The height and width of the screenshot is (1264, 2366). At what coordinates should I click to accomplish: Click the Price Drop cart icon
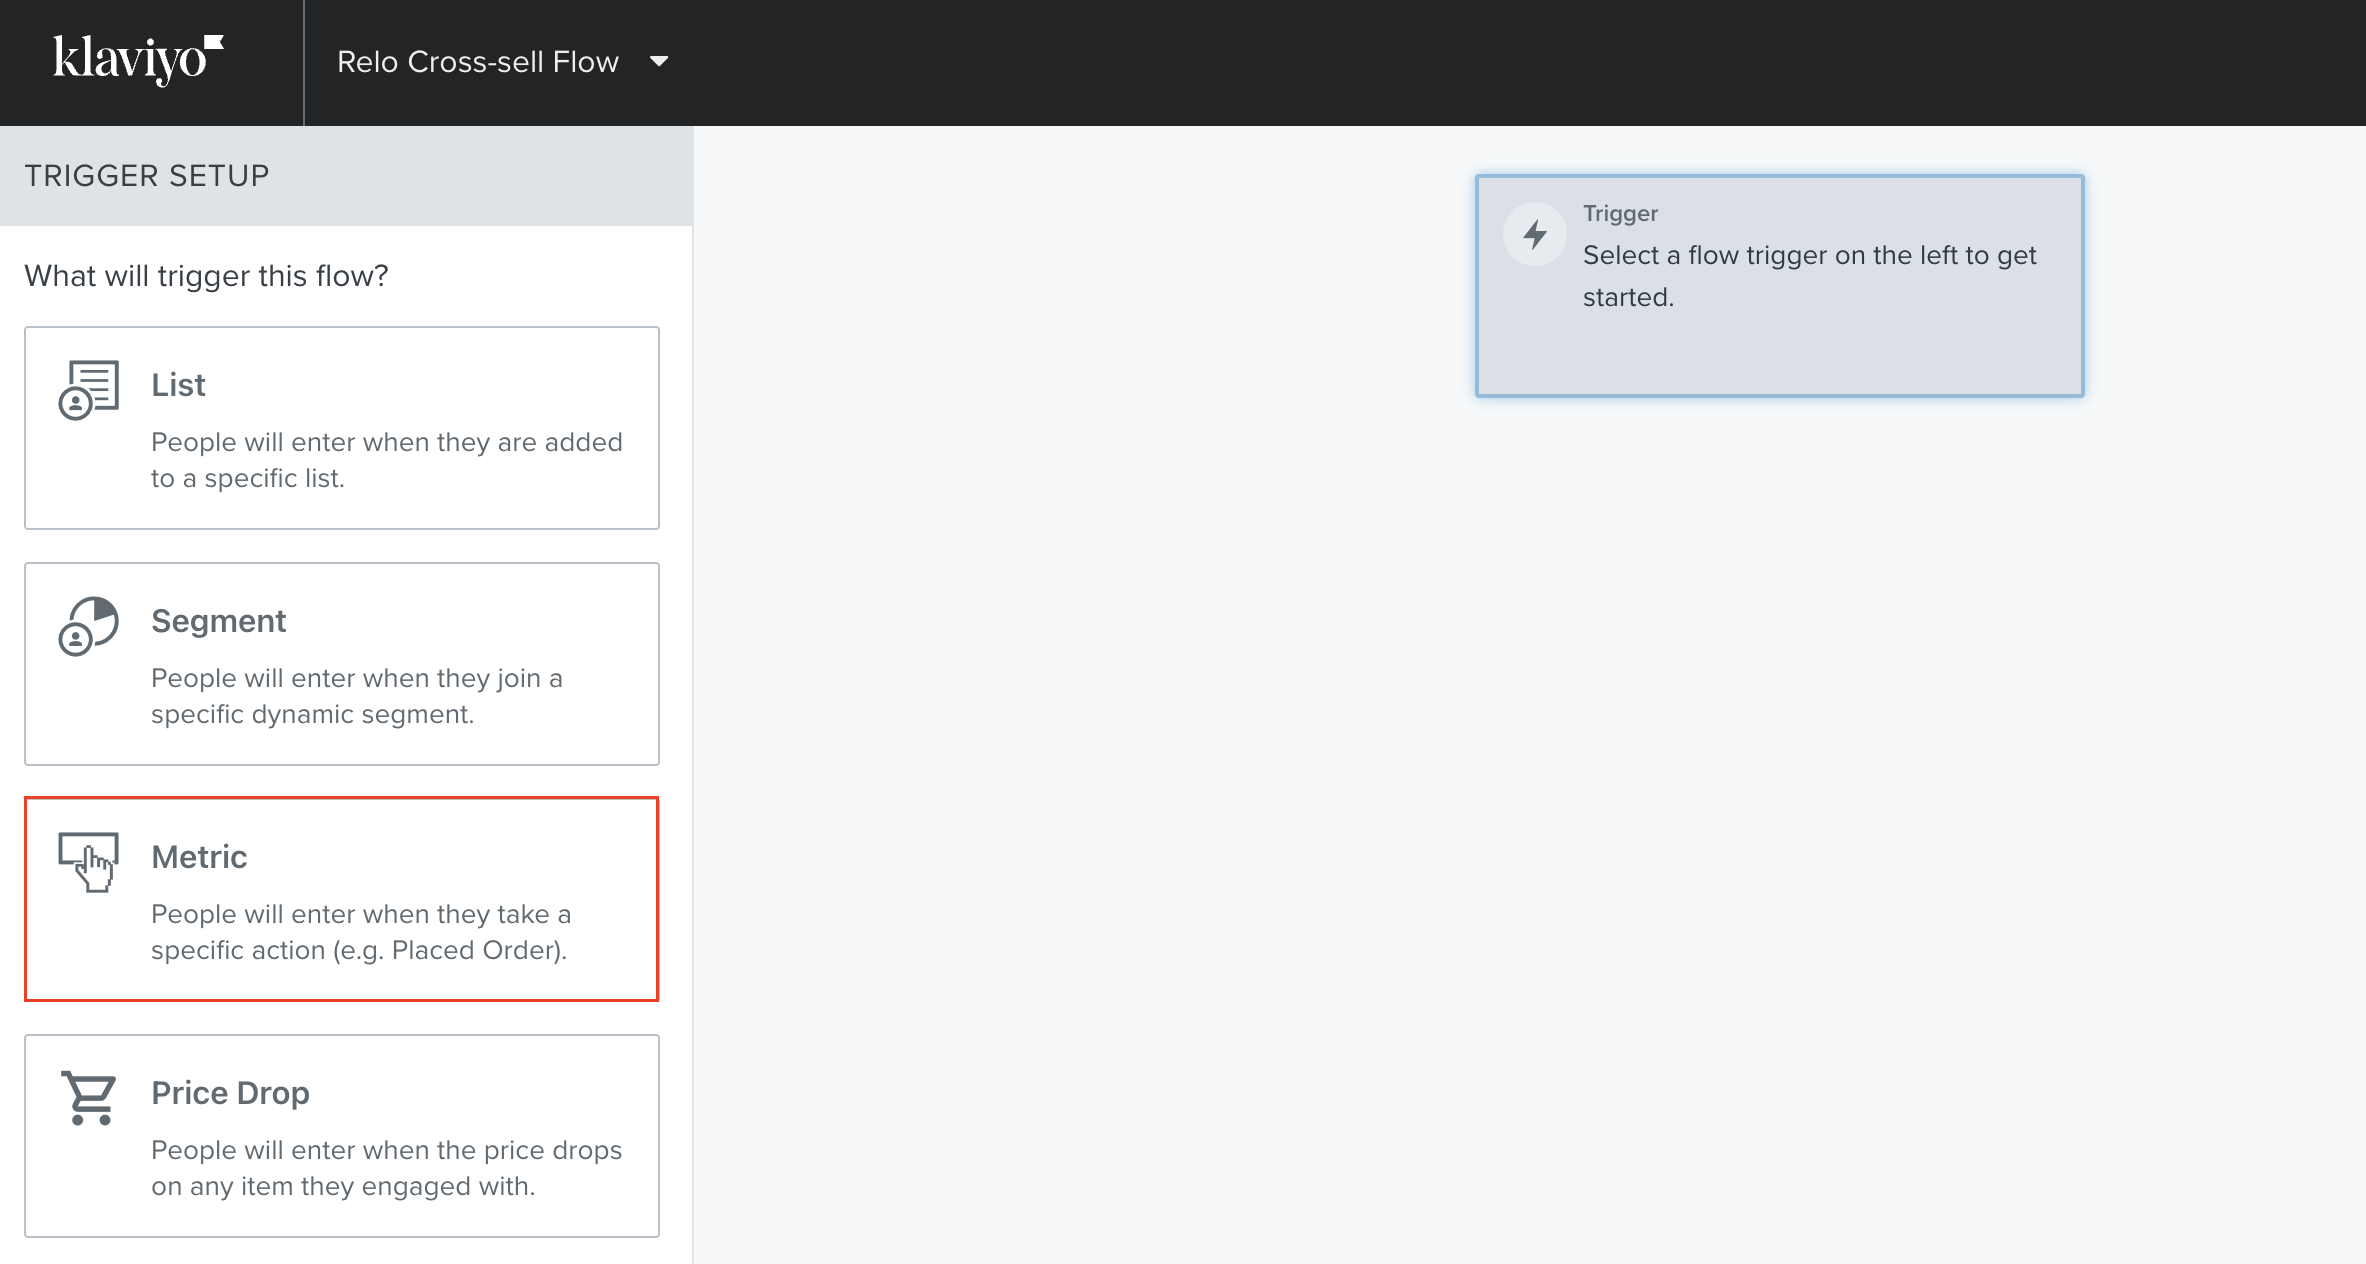[89, 1098]
